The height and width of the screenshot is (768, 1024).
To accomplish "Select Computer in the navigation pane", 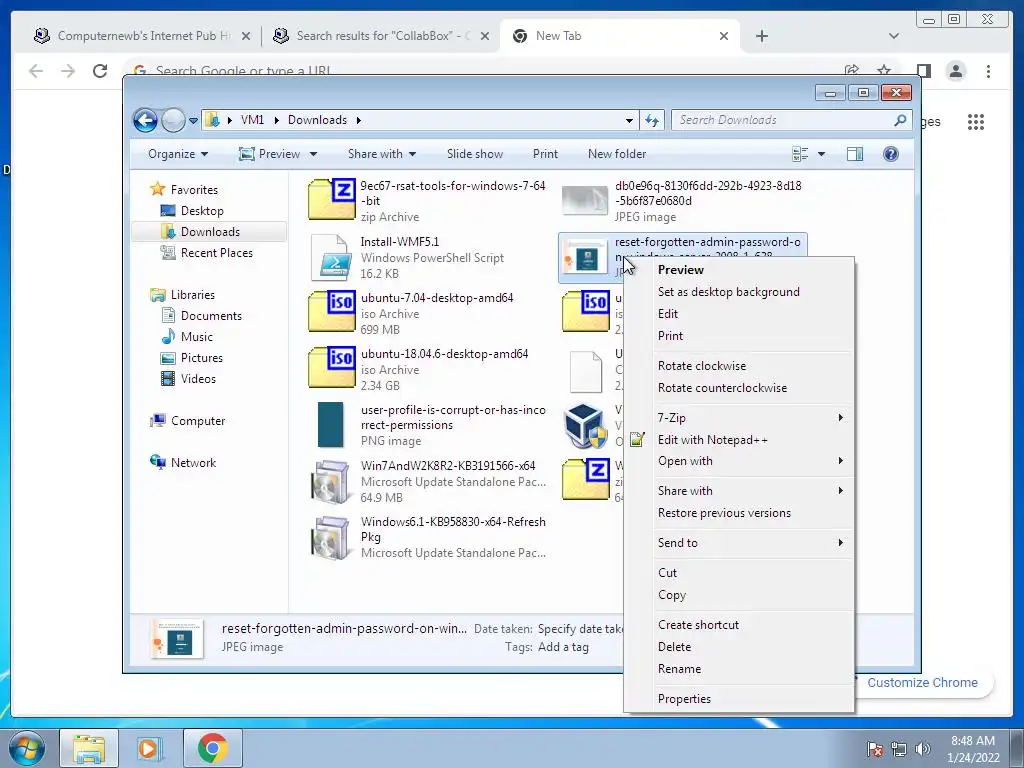I will (198, 421).
